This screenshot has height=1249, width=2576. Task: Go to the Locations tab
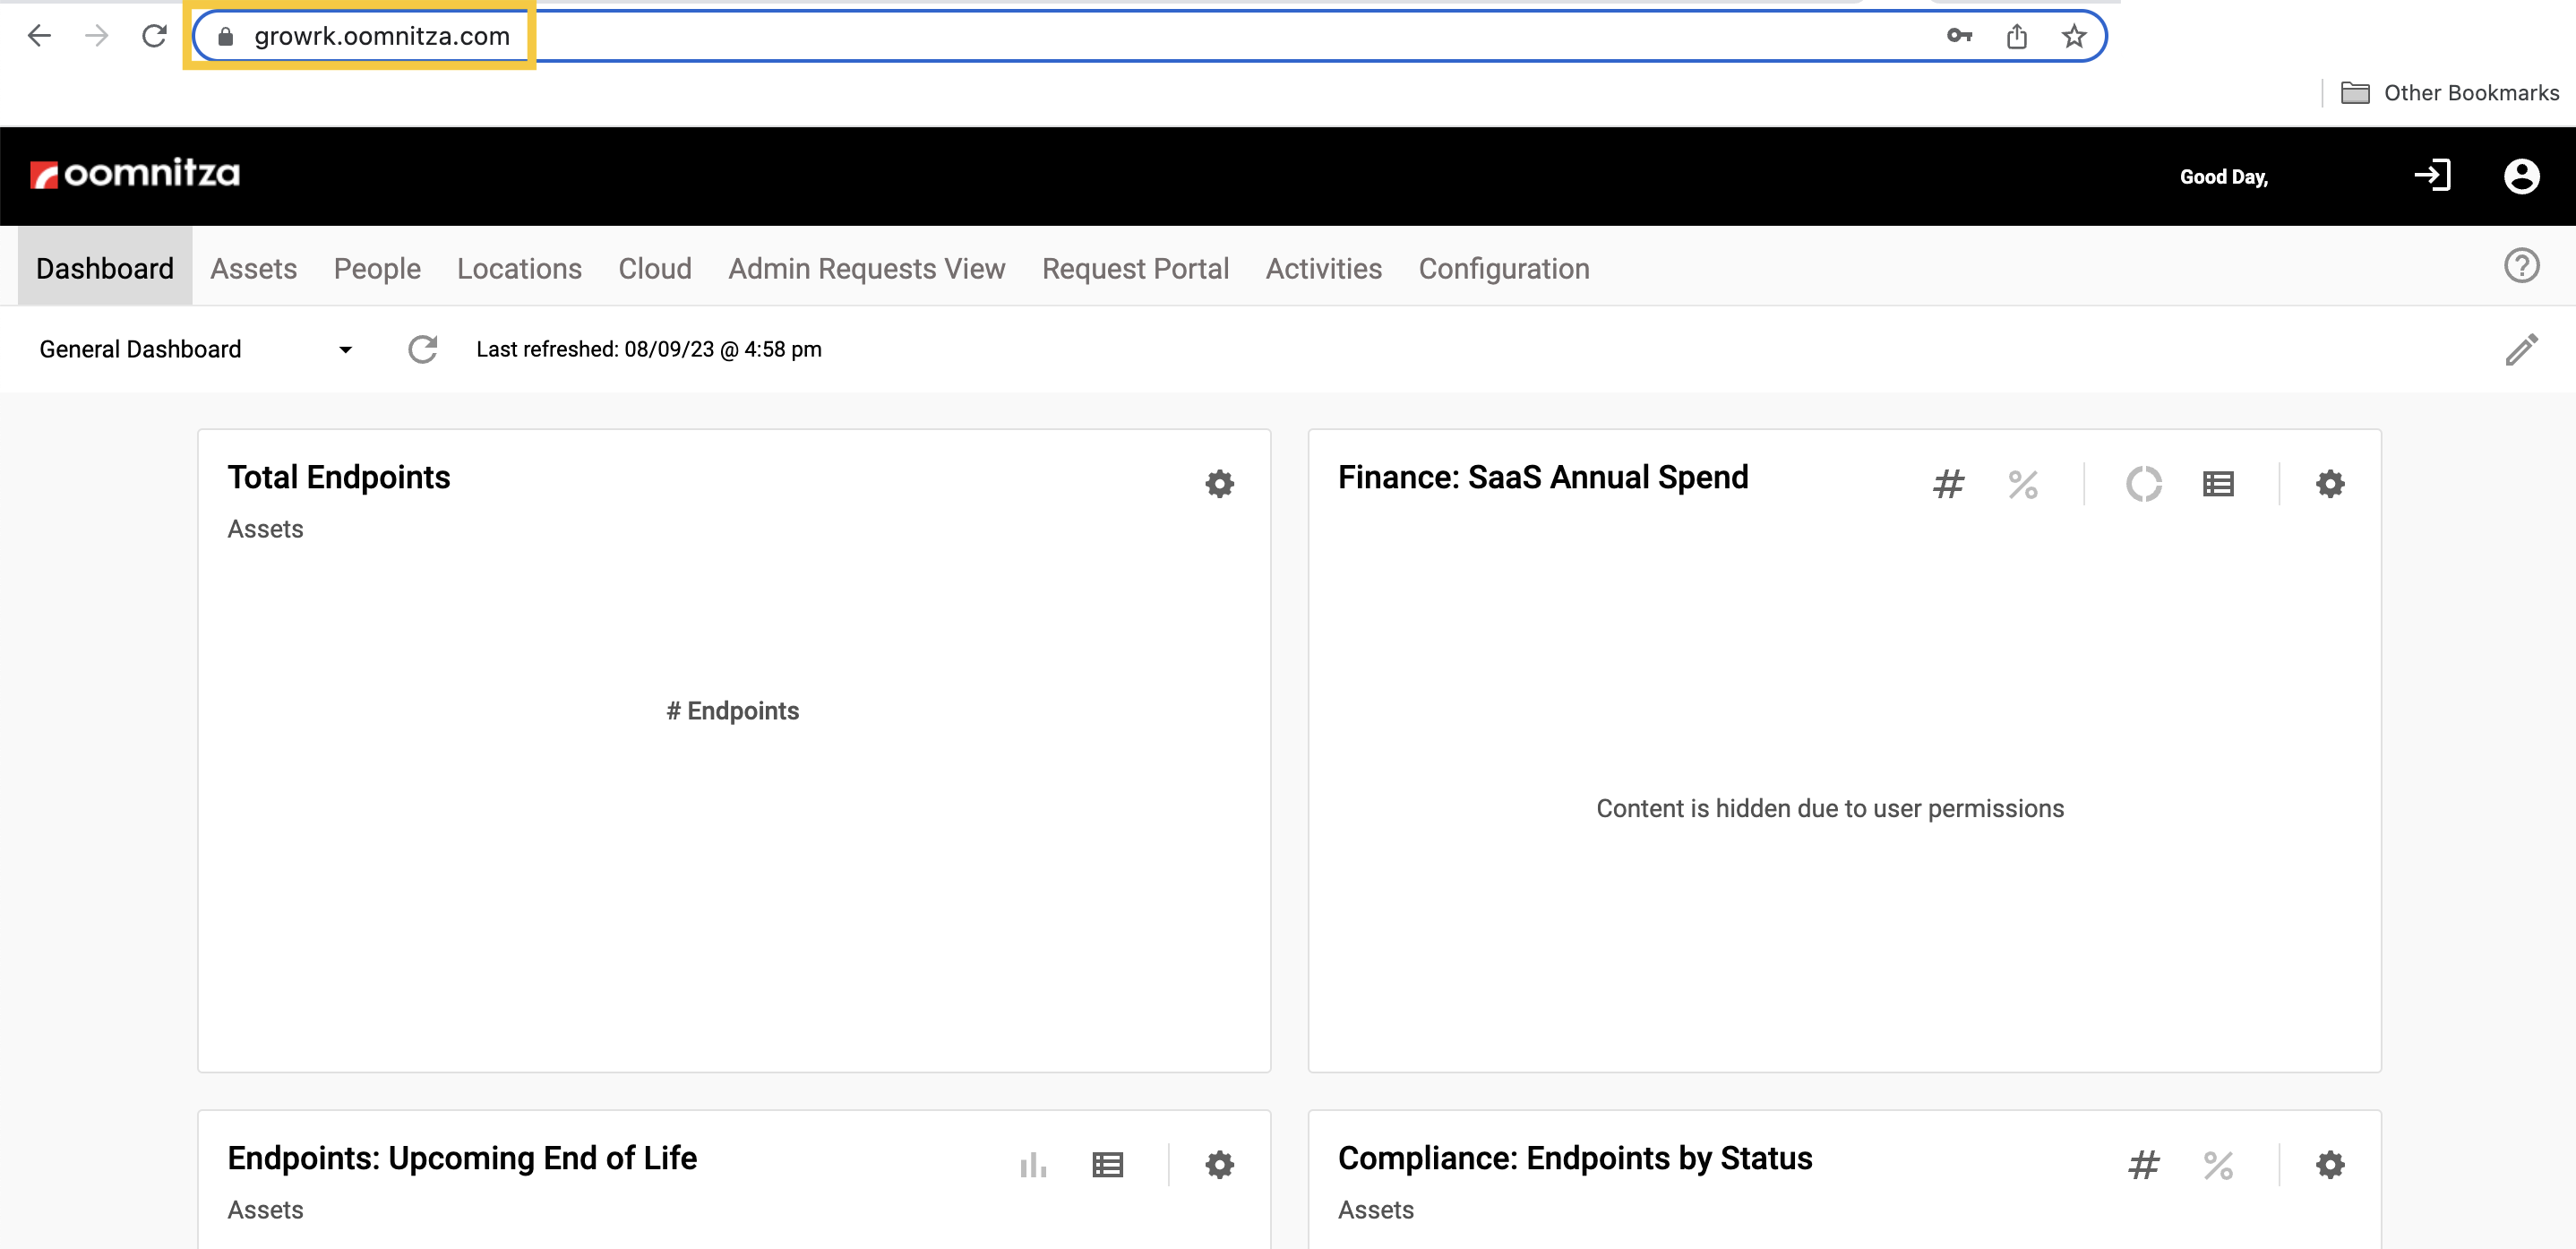tap(518, 268)
